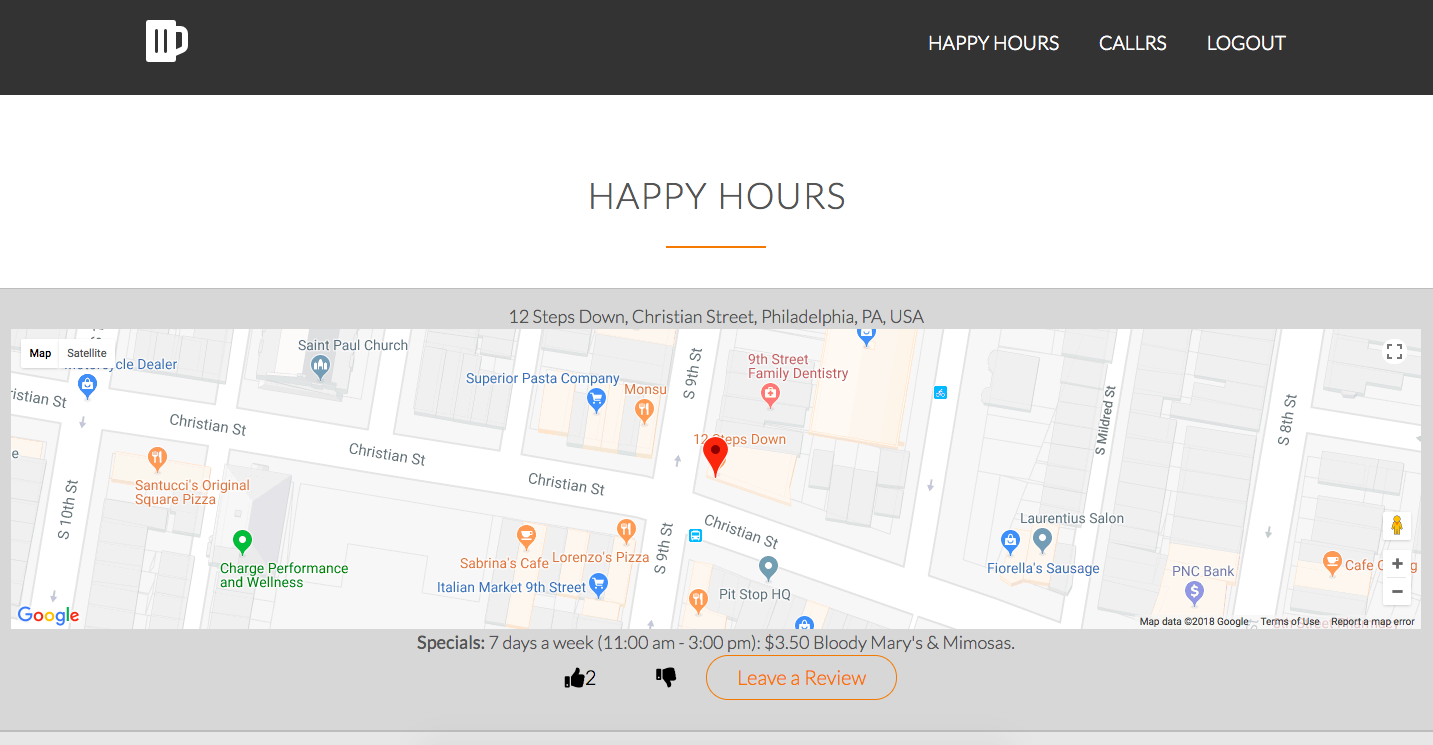Viewport: 1433px width, 745px height.
Task: Switch the map to Satellite view
Action: click(x=87, y=353)
